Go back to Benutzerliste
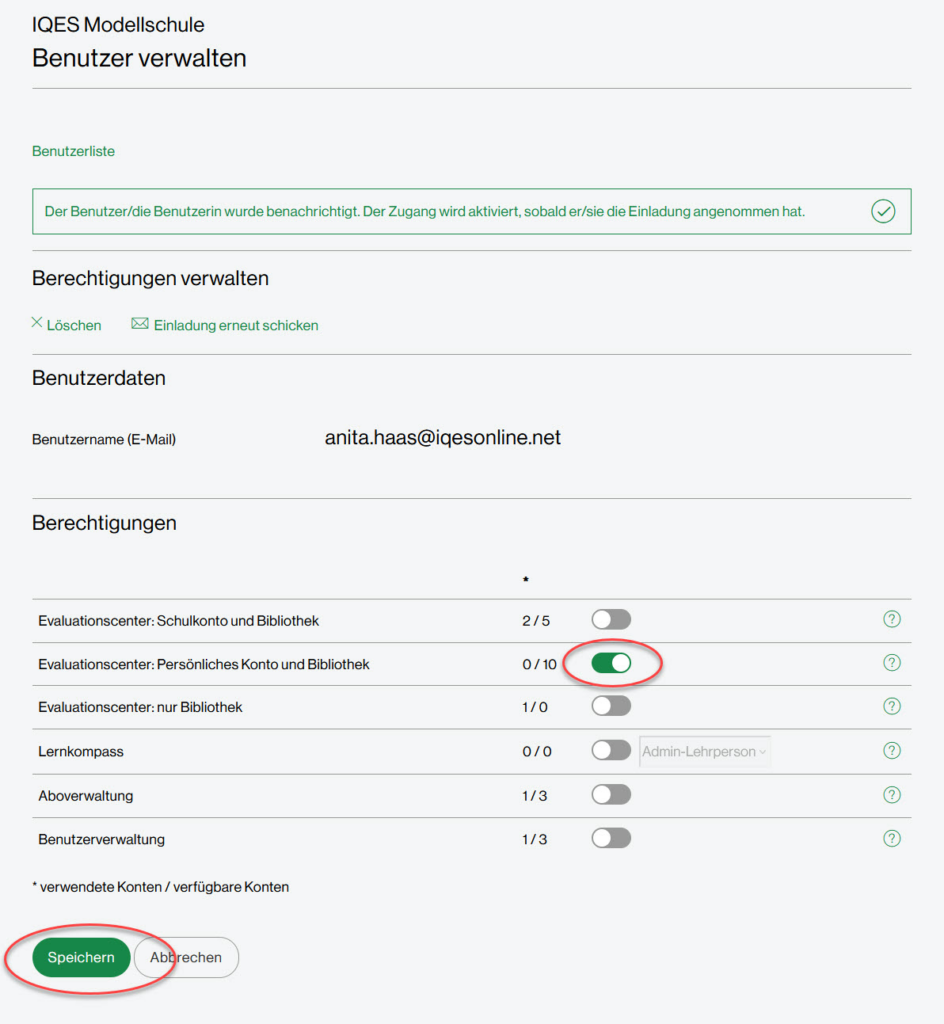This screenshot has width=944, height=1024. point(73,151)
